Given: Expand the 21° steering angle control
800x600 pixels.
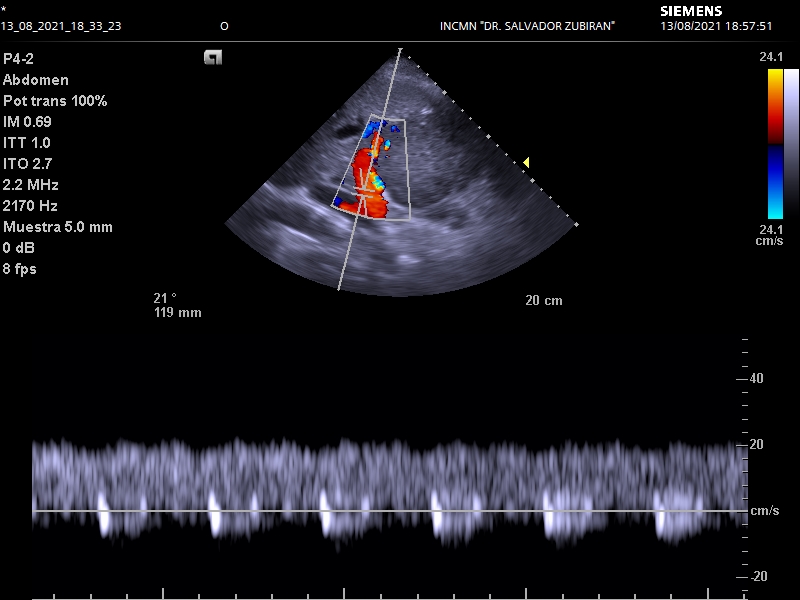Looking at the screenshot, I should pyautogui.click(x=163, y=297).
